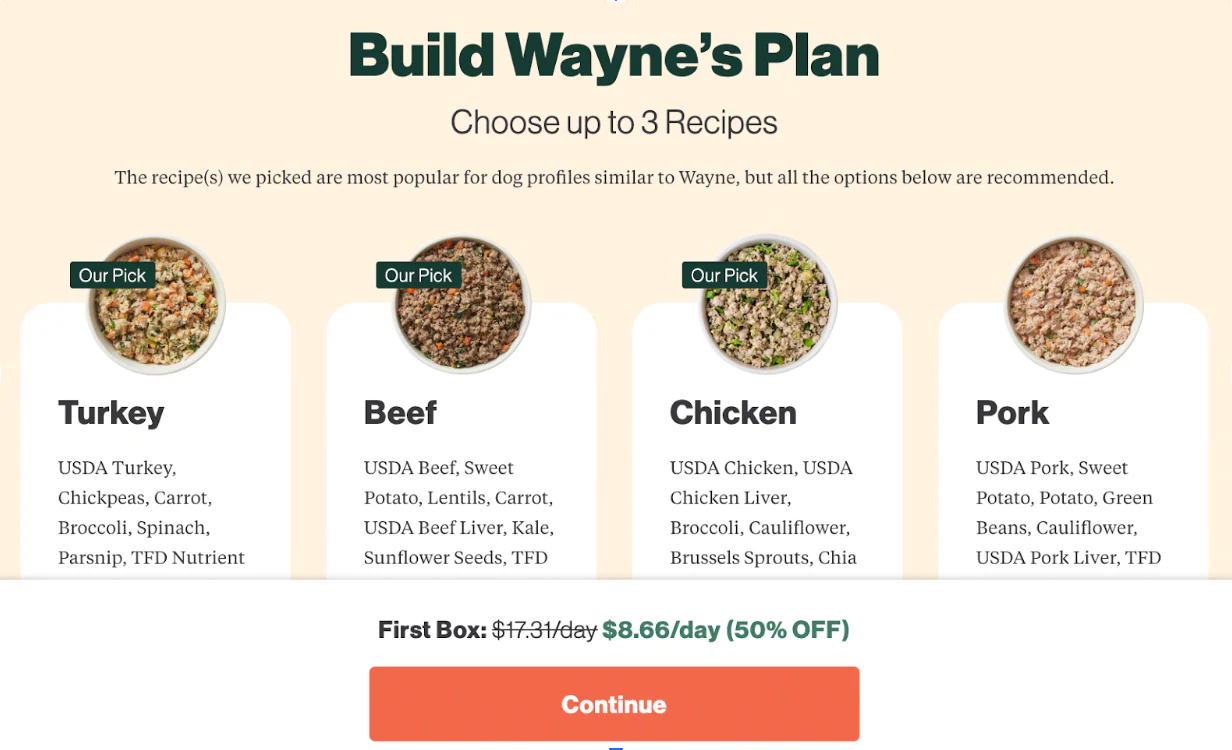The image size is (1232, 750).
Task: Click the "Choose up to 3 Recipes" subtitle
Action: pyautogui.click(x=613, y=122)
